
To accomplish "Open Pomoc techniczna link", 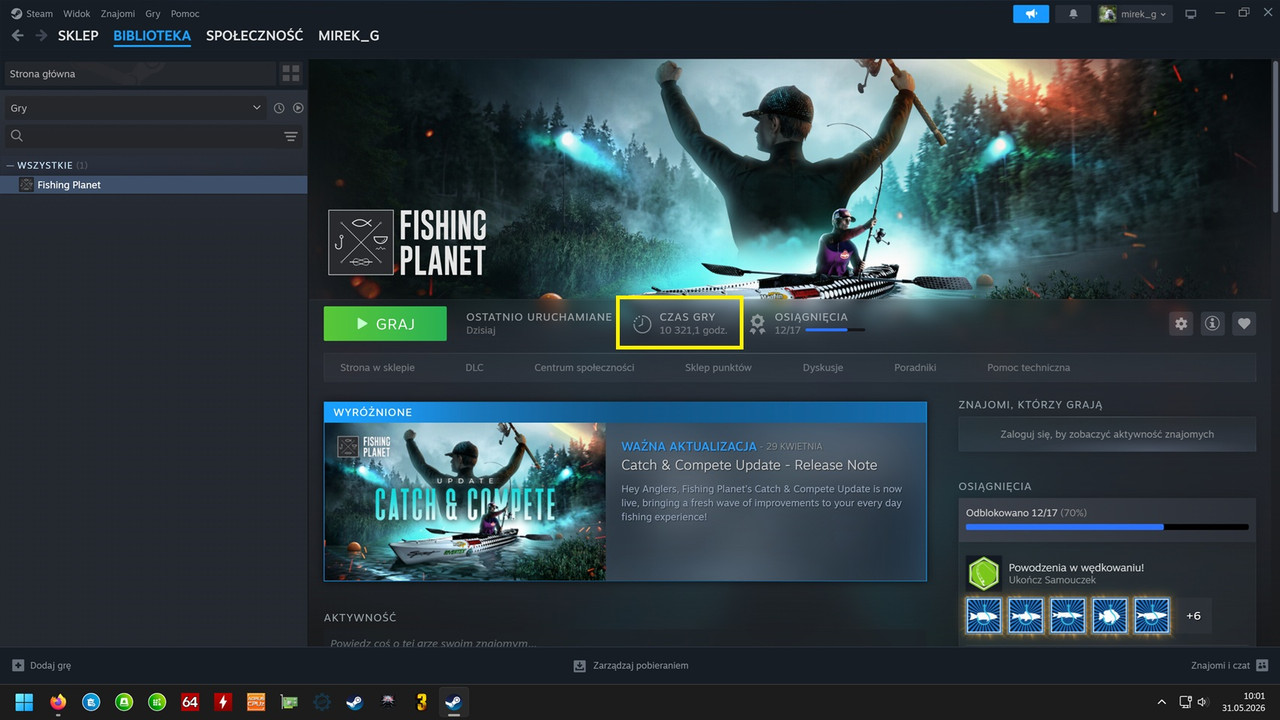I will [x=1028, y=368].
